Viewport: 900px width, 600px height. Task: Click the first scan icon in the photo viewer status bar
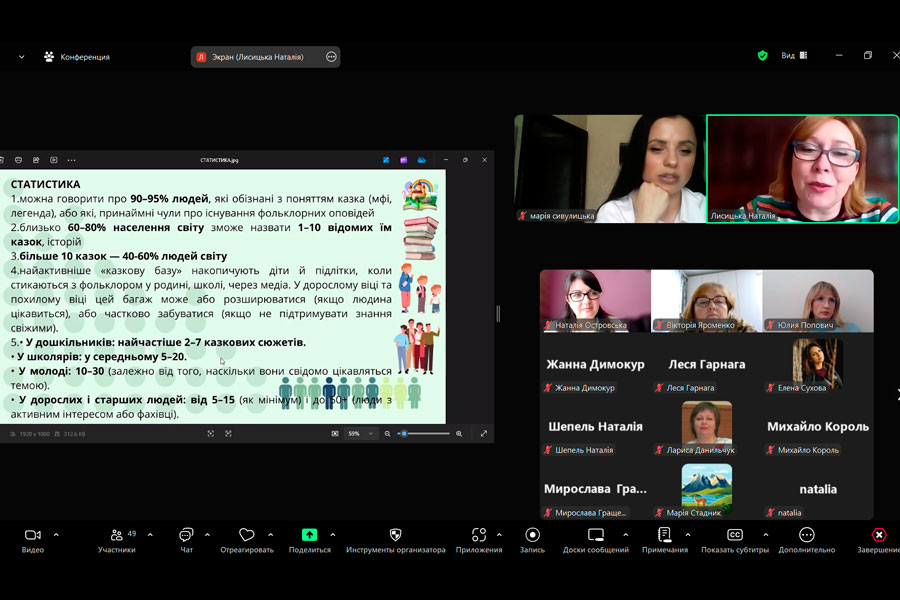click(211, 434)
